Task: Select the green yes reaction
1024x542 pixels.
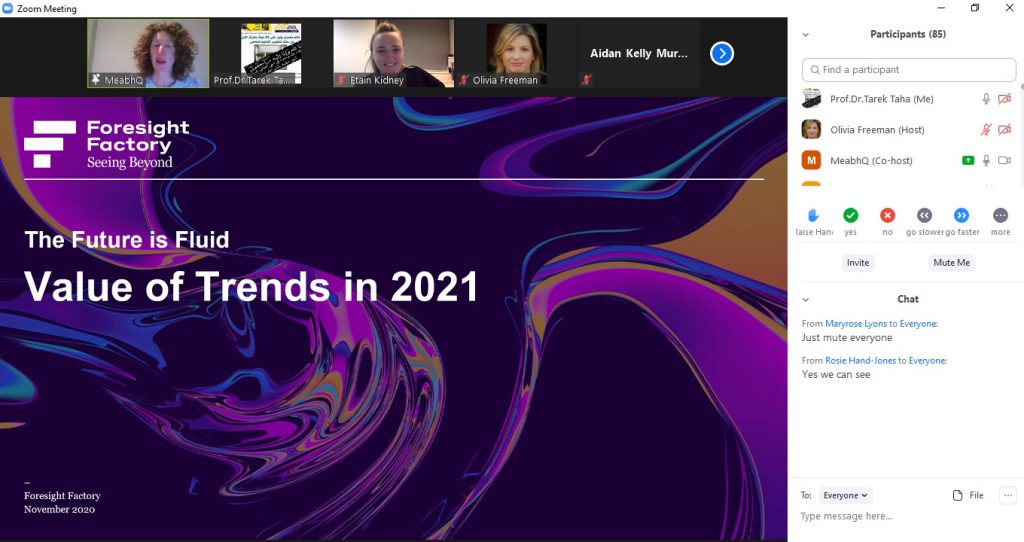Action: 850,215
